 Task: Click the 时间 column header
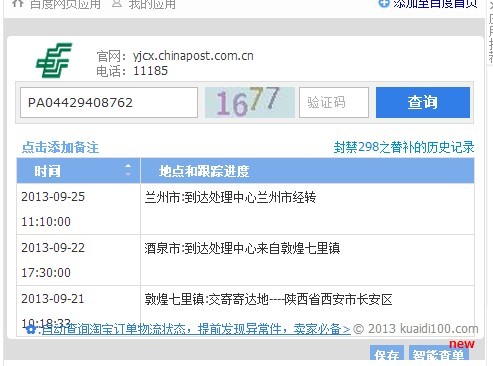point(79,171)
